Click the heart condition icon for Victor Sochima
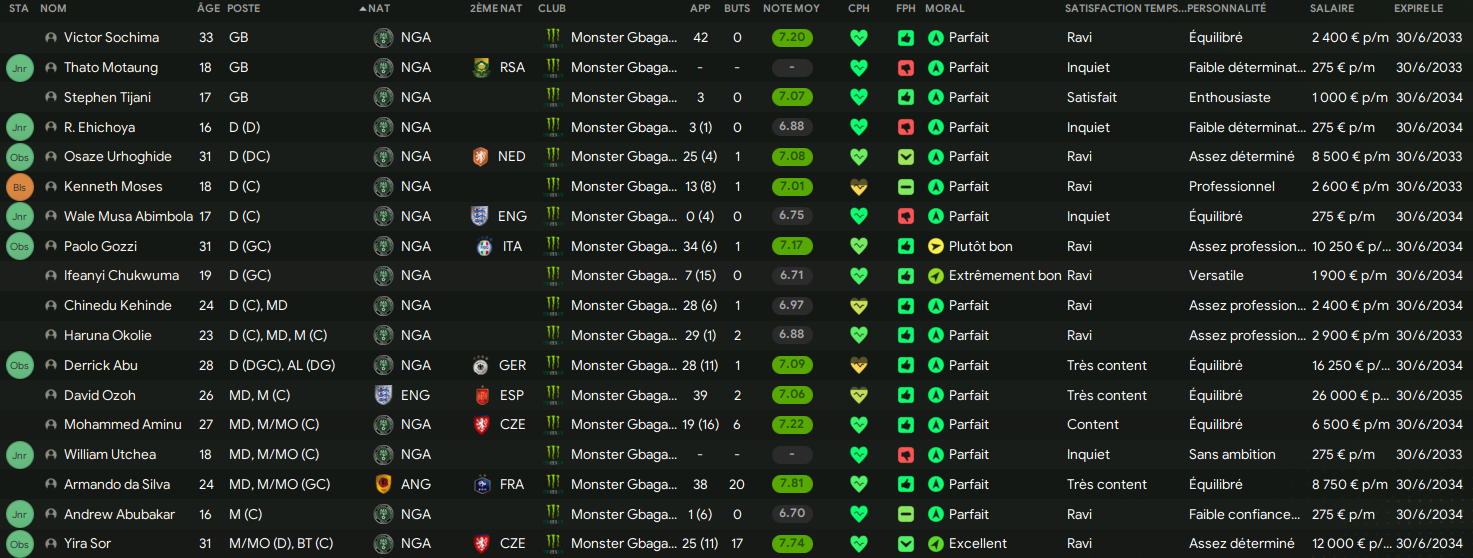Image resolution: width=1473 pixels, height=558 pixels. pyautogui.click(x=858, y=38)
